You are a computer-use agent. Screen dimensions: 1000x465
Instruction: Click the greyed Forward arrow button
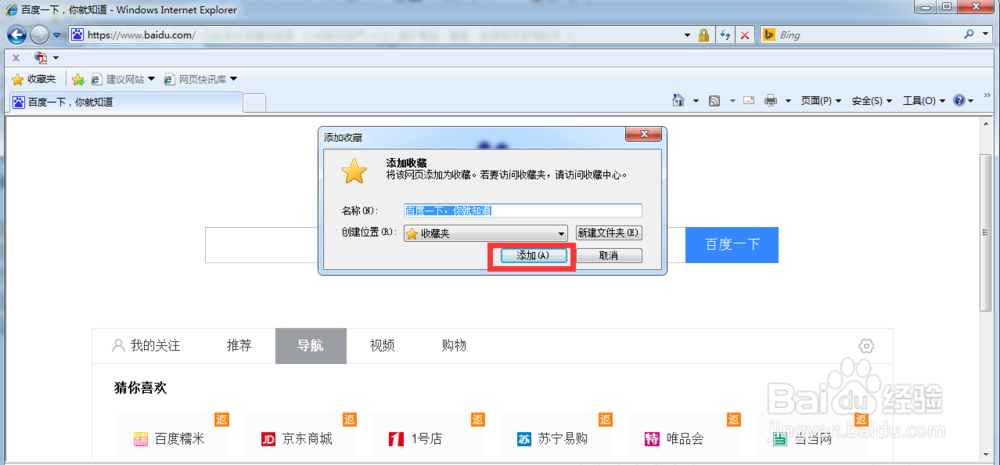40,34
